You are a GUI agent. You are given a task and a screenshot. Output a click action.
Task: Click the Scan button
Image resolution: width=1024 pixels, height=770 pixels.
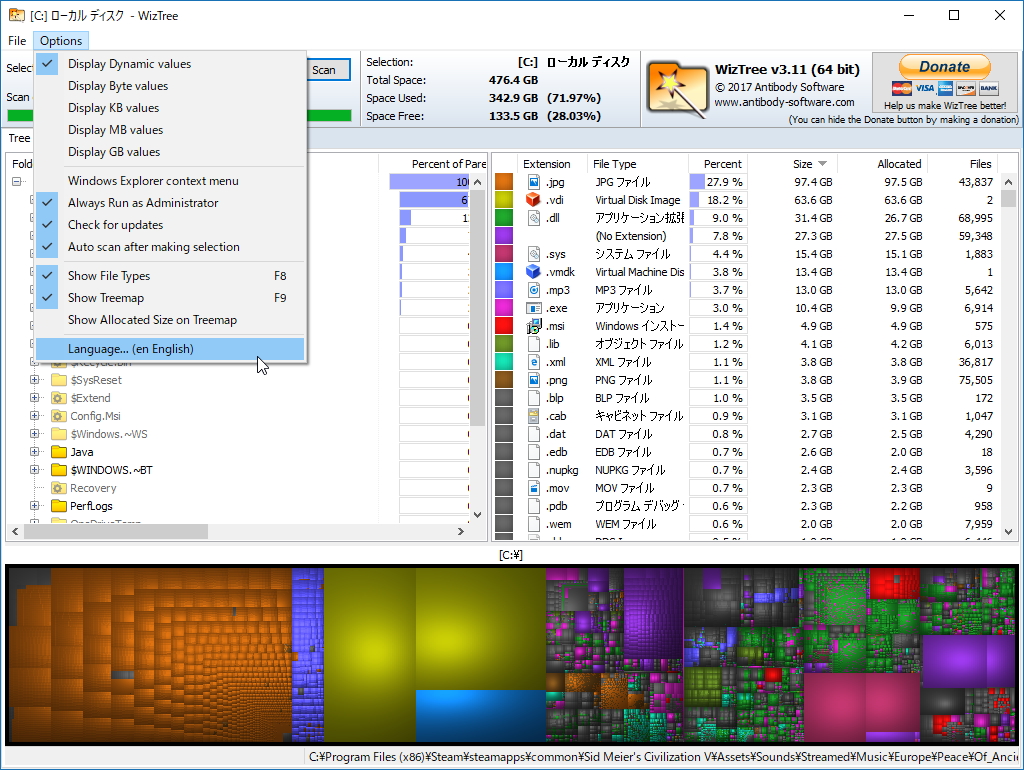tap(328, 70)
